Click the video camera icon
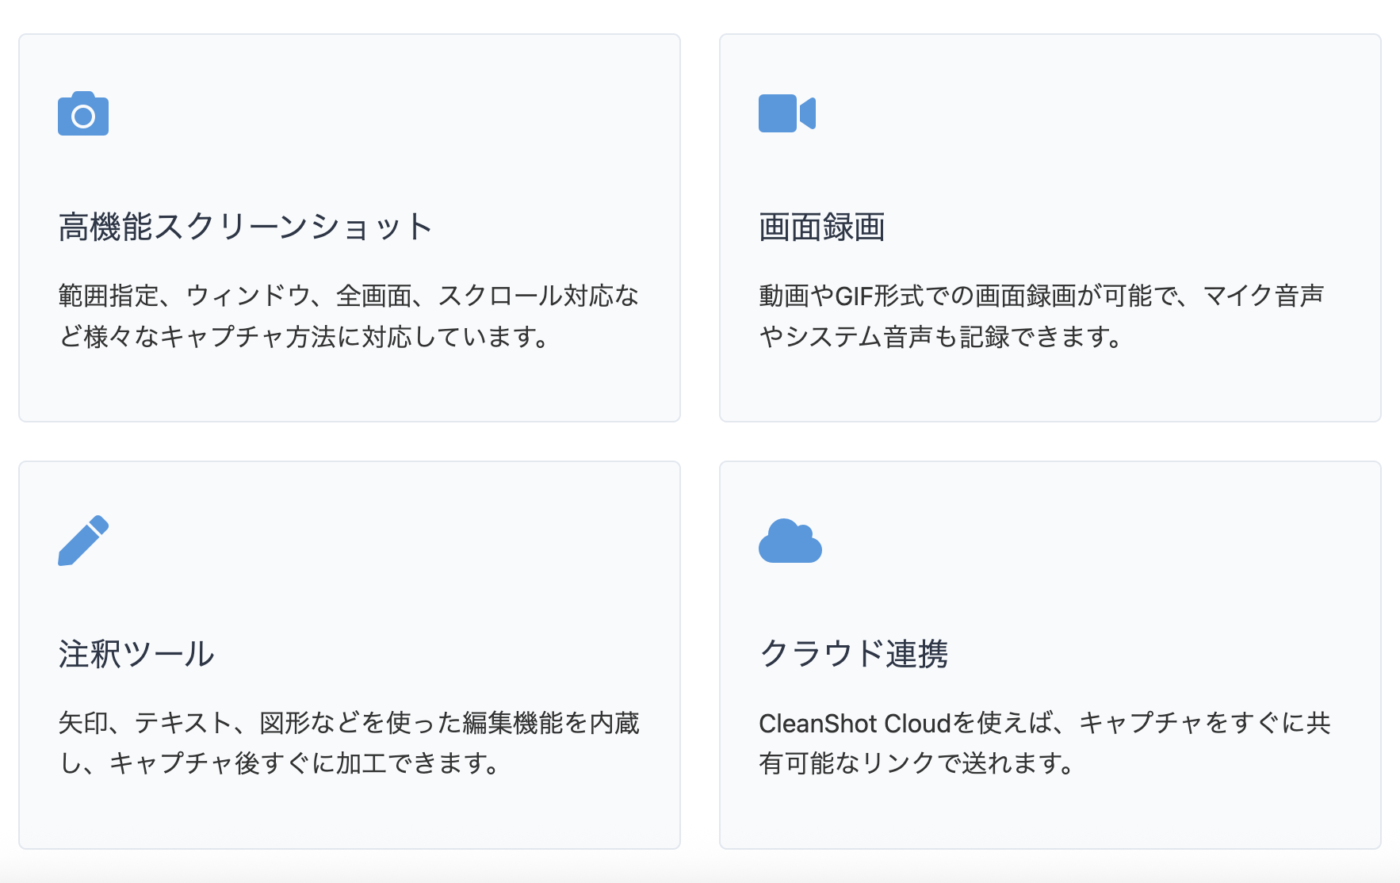Screen dimensions: 1400x883 (x=787, y=114)
